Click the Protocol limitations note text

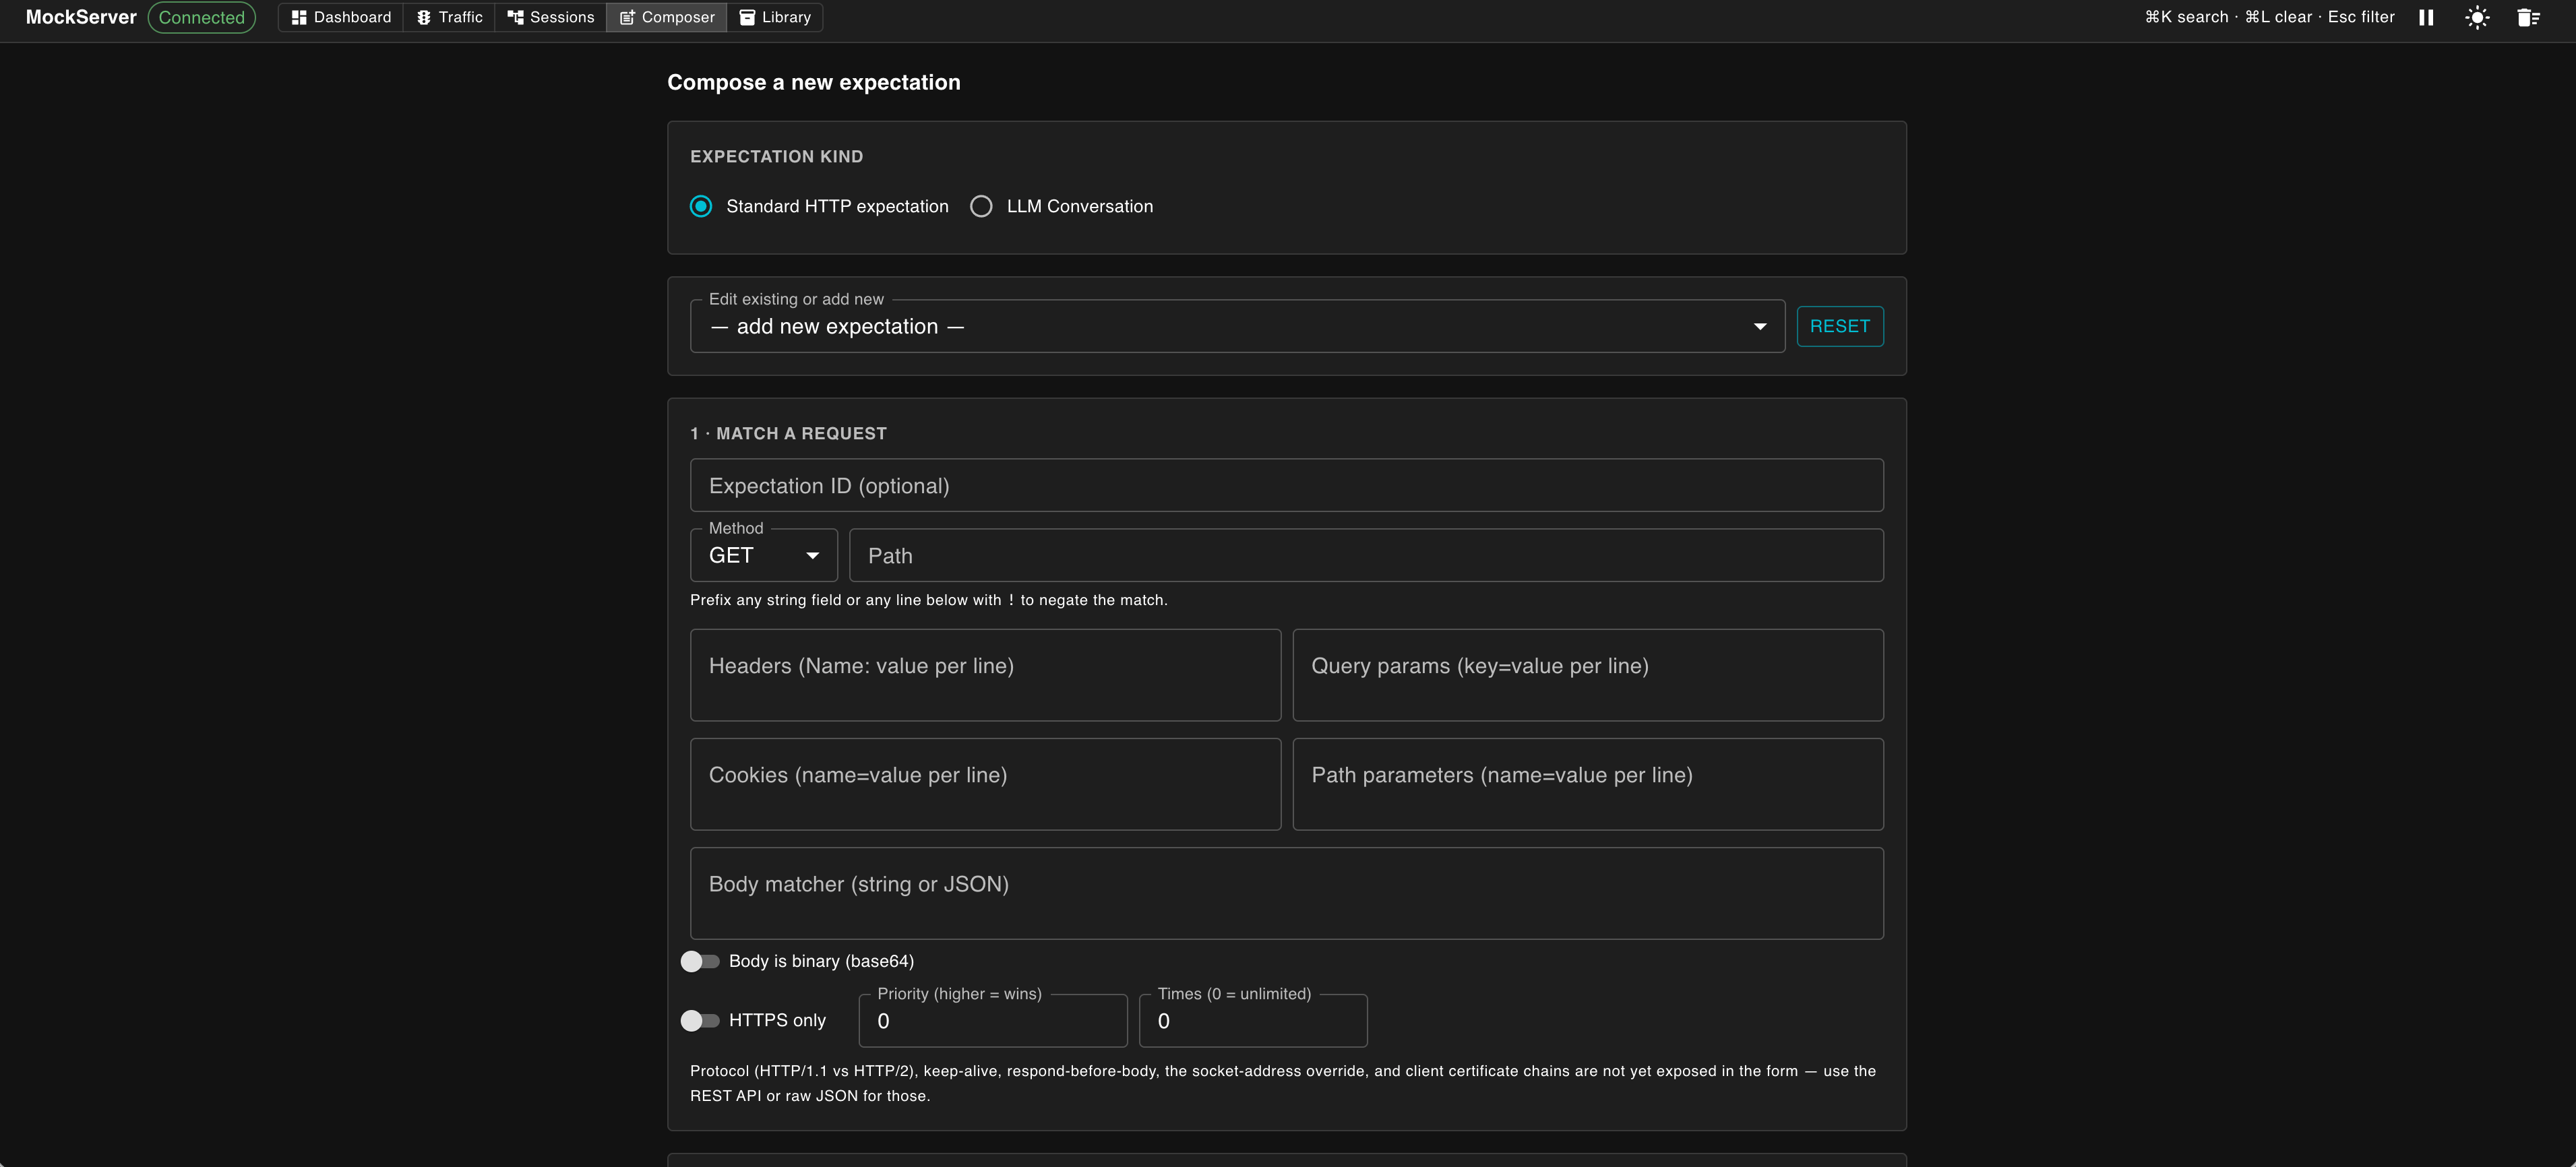click(1283, 1083)
